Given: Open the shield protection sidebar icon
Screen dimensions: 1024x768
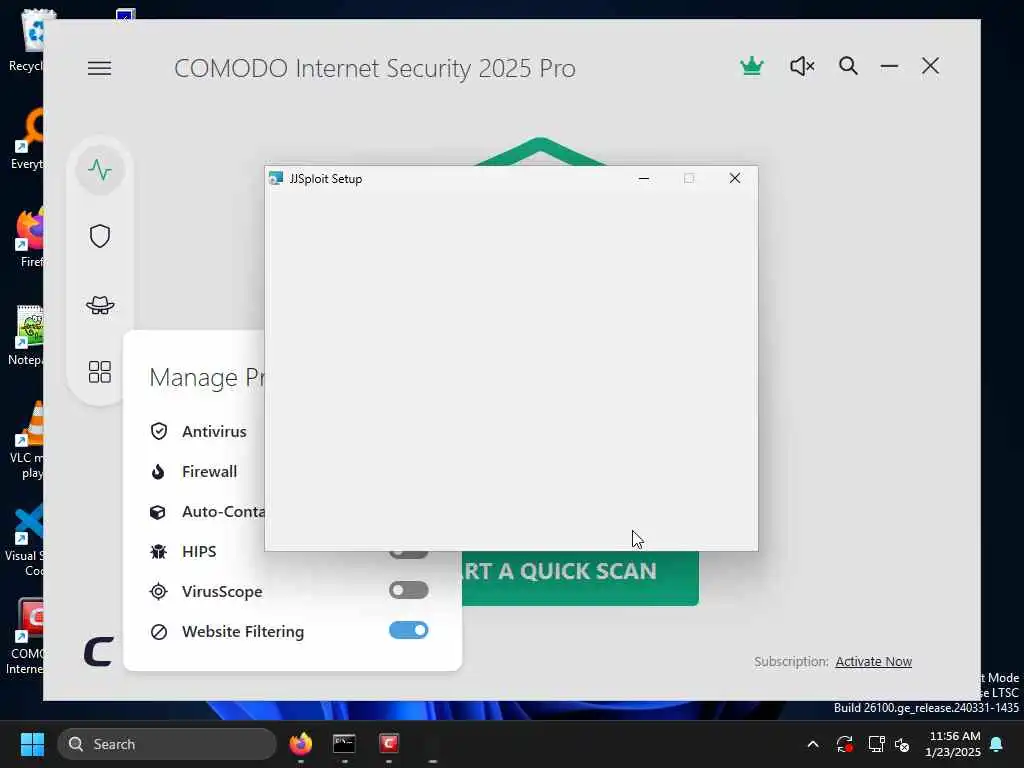Looking at the screenshot, I should [100, 236].
